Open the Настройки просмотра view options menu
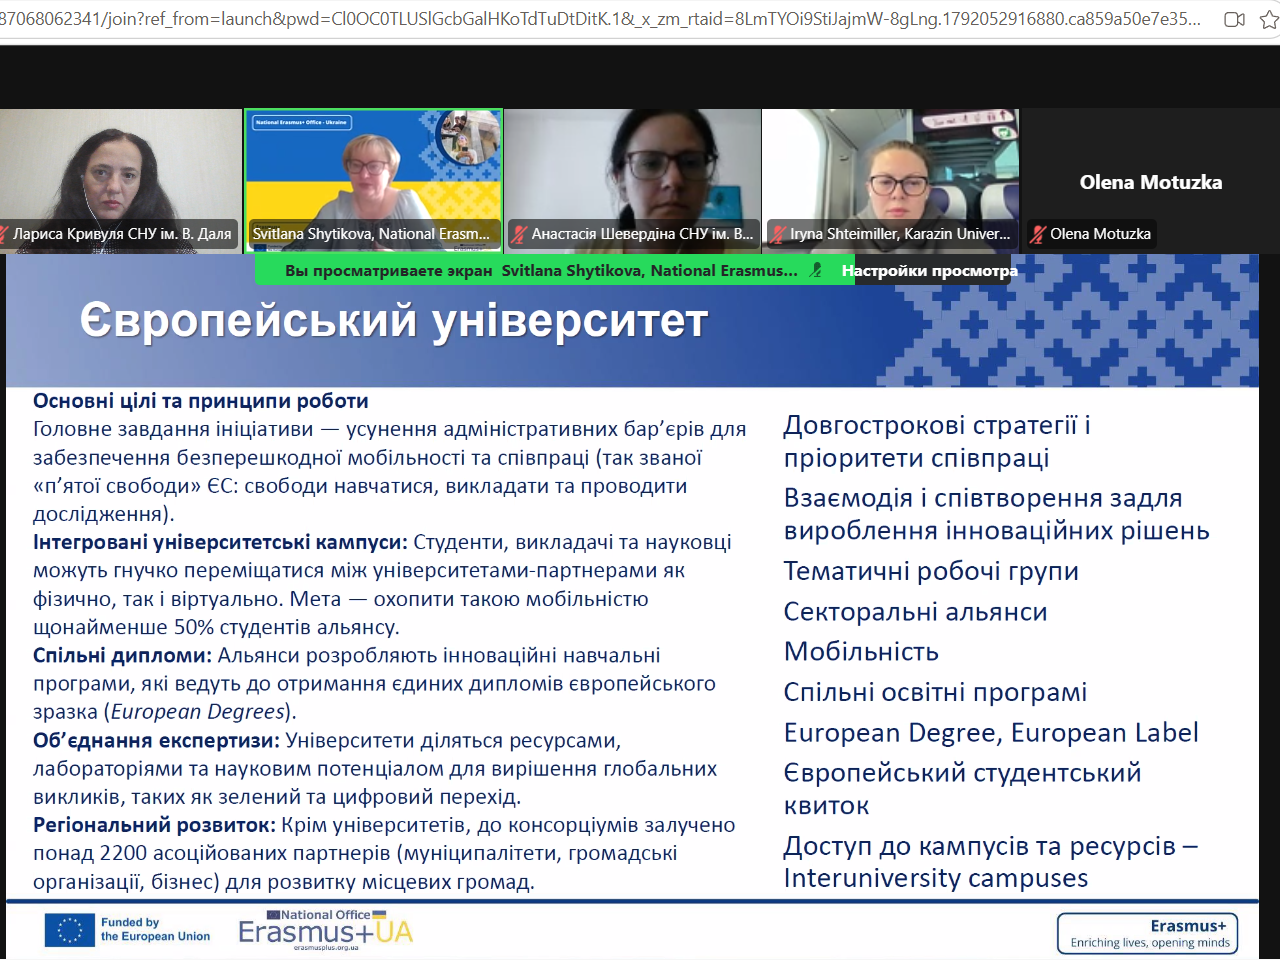The image size is (1280, 960). [x=929, y=271]
